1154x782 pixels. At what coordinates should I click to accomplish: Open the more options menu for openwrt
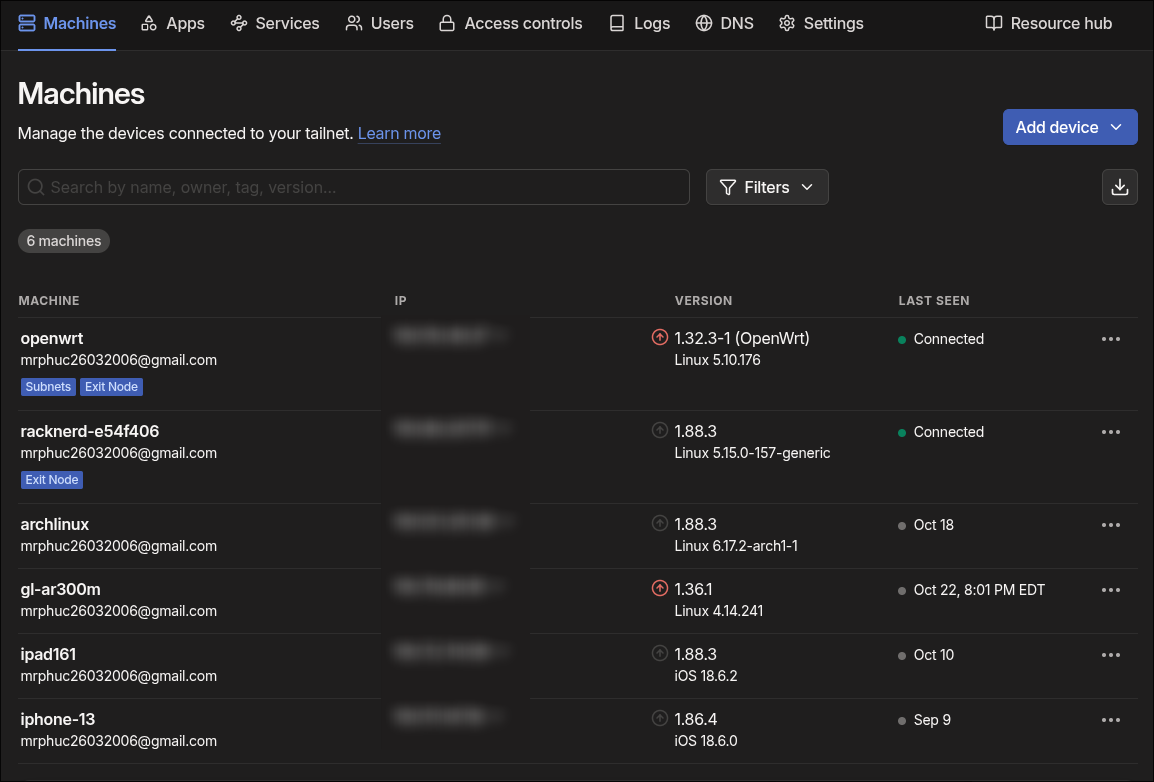(x=1111, y=339)
